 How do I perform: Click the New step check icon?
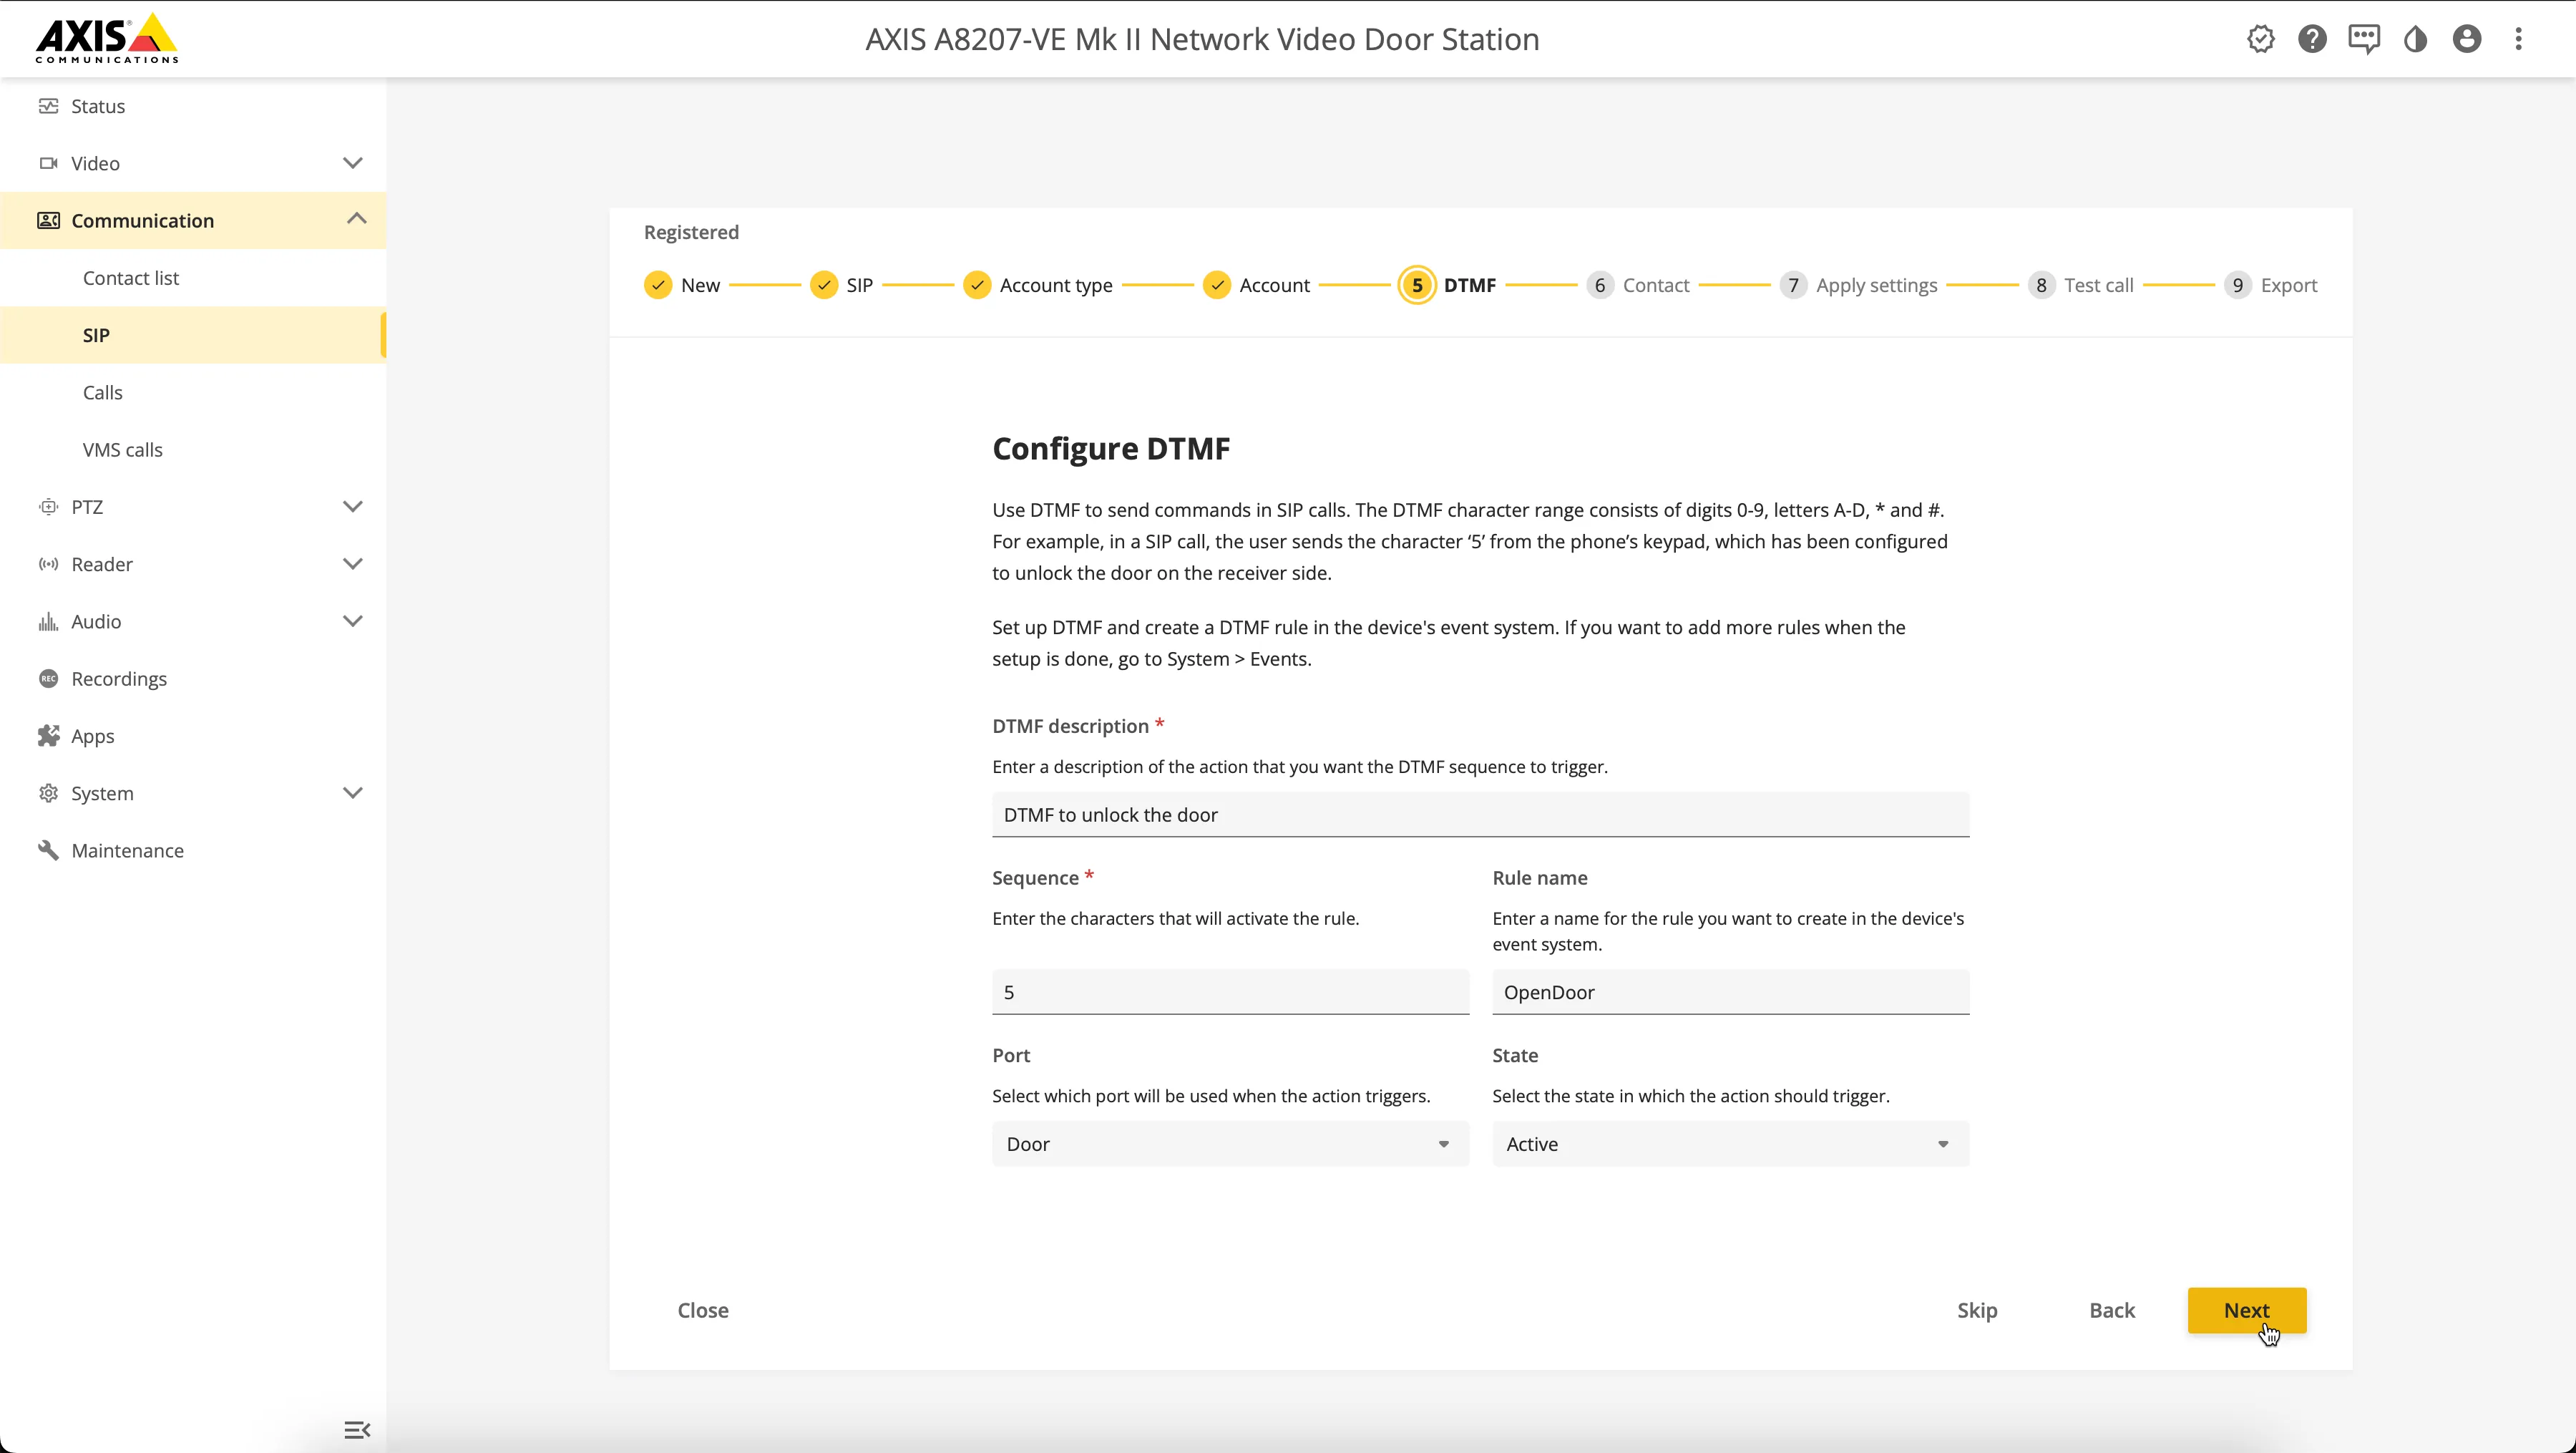coord(658,285)
